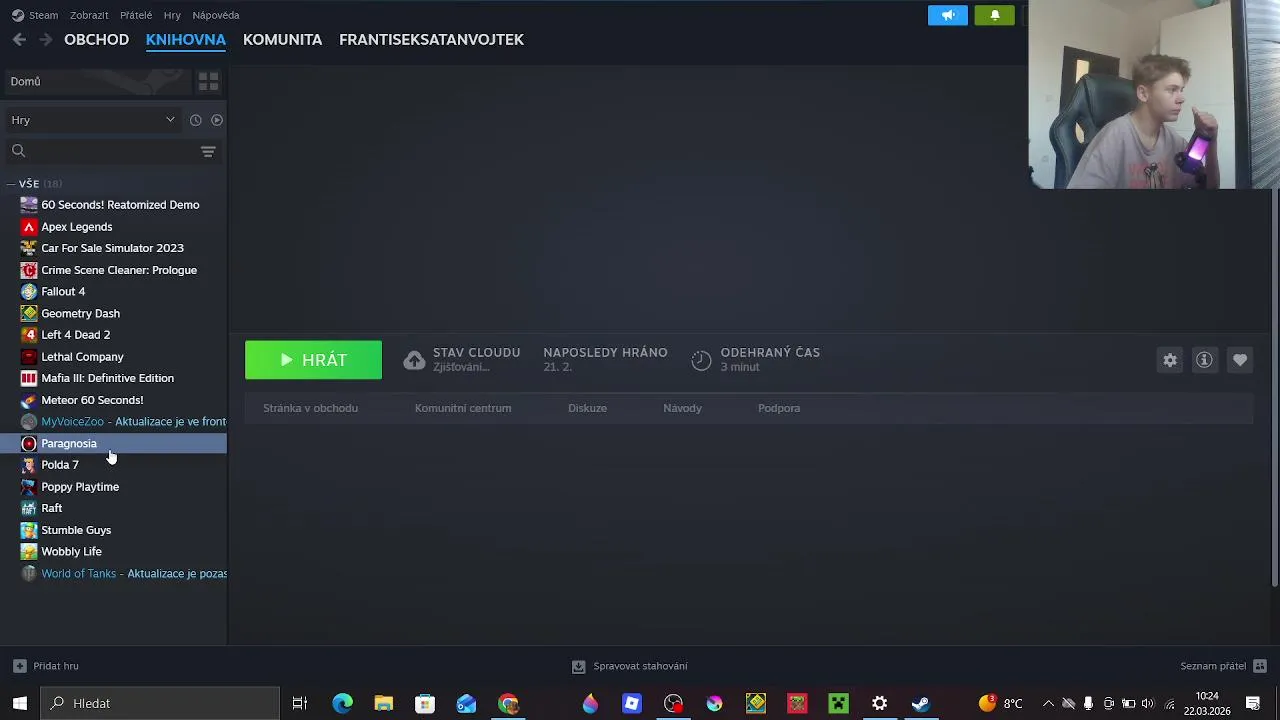Show game info icon
Screen dimensions: 1280x720
tap(1204, 360)
